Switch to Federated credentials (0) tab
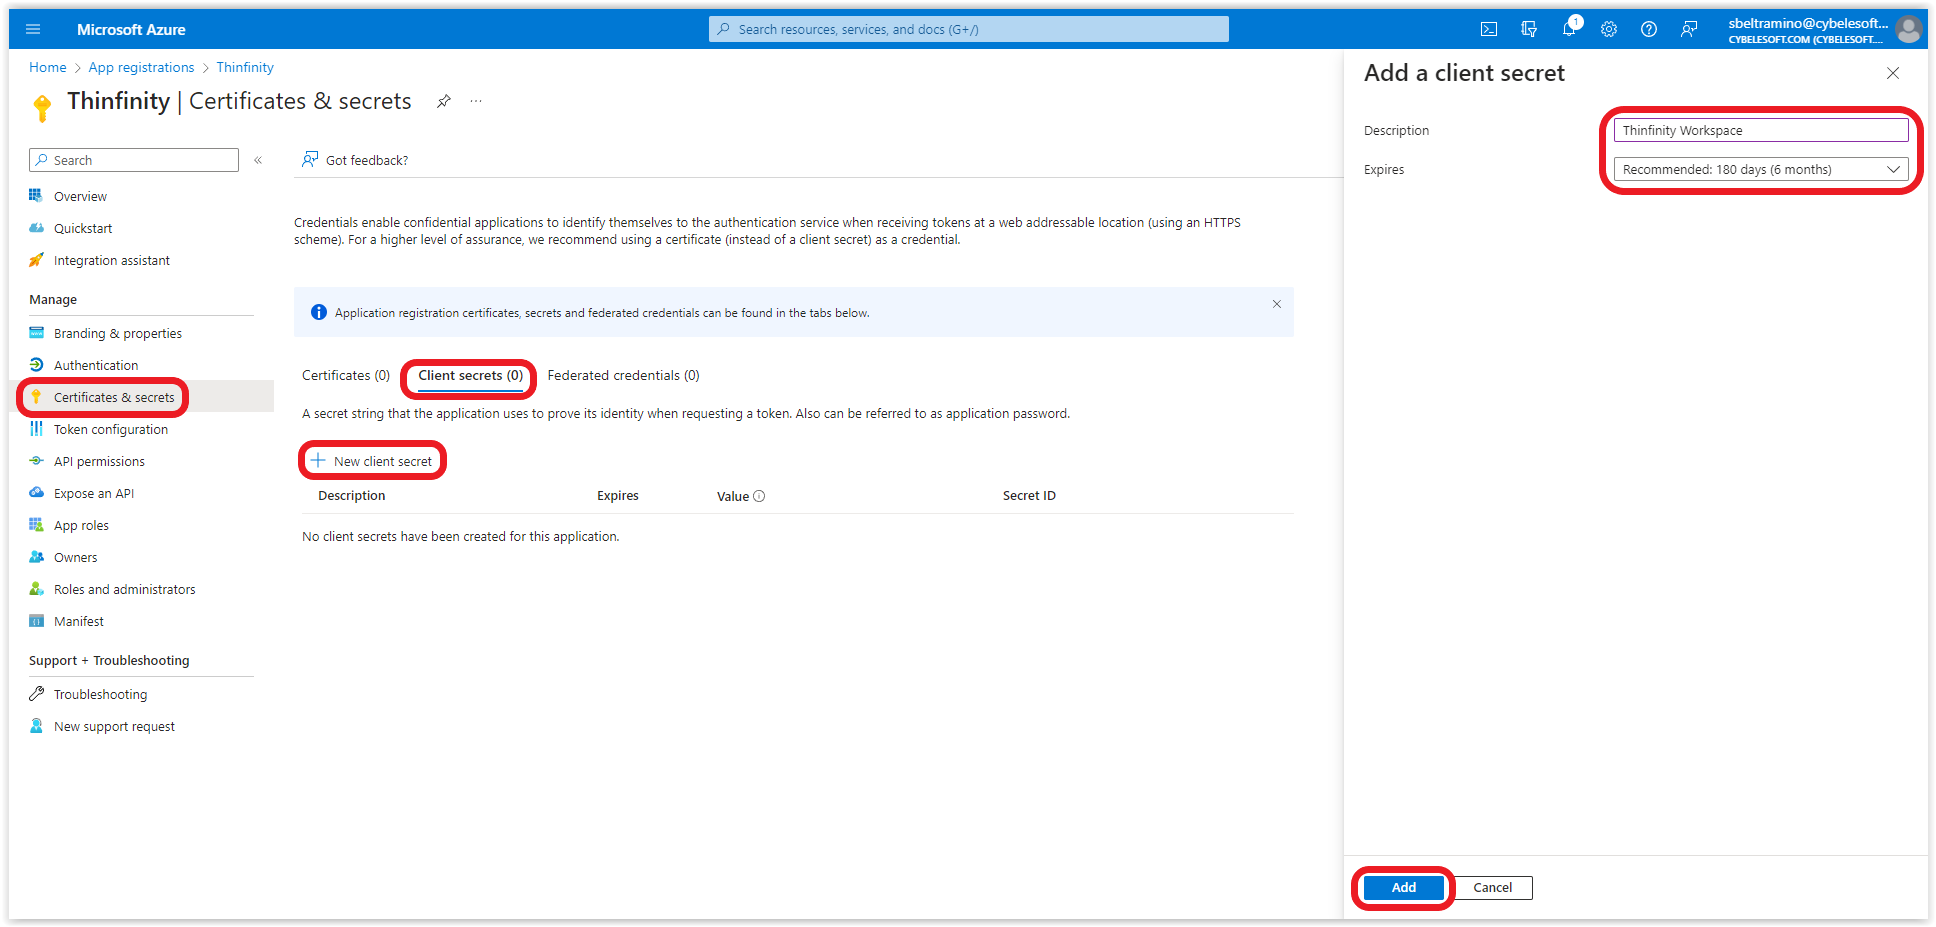 coord(623,376)
